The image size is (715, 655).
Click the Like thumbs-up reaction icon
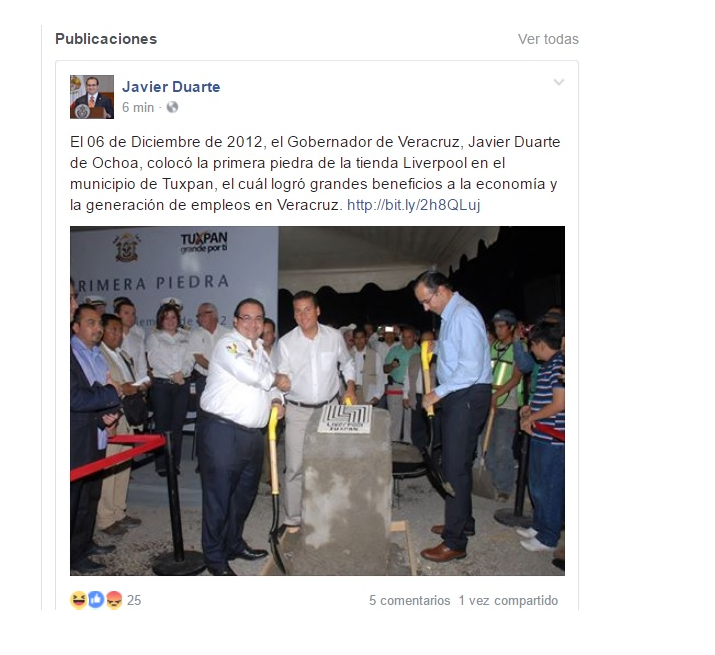[x=96, y=600]
